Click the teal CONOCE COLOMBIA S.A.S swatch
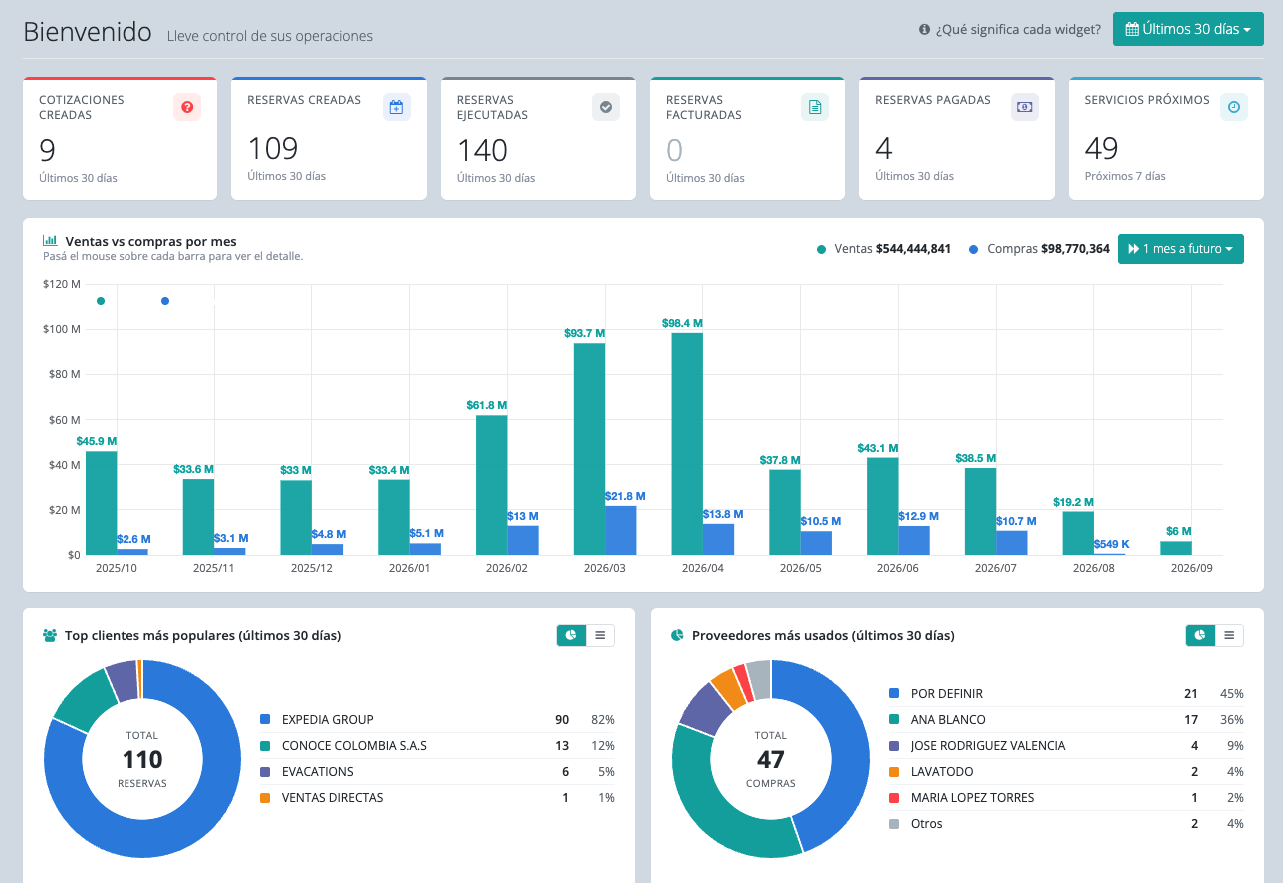 pos(265,745)
